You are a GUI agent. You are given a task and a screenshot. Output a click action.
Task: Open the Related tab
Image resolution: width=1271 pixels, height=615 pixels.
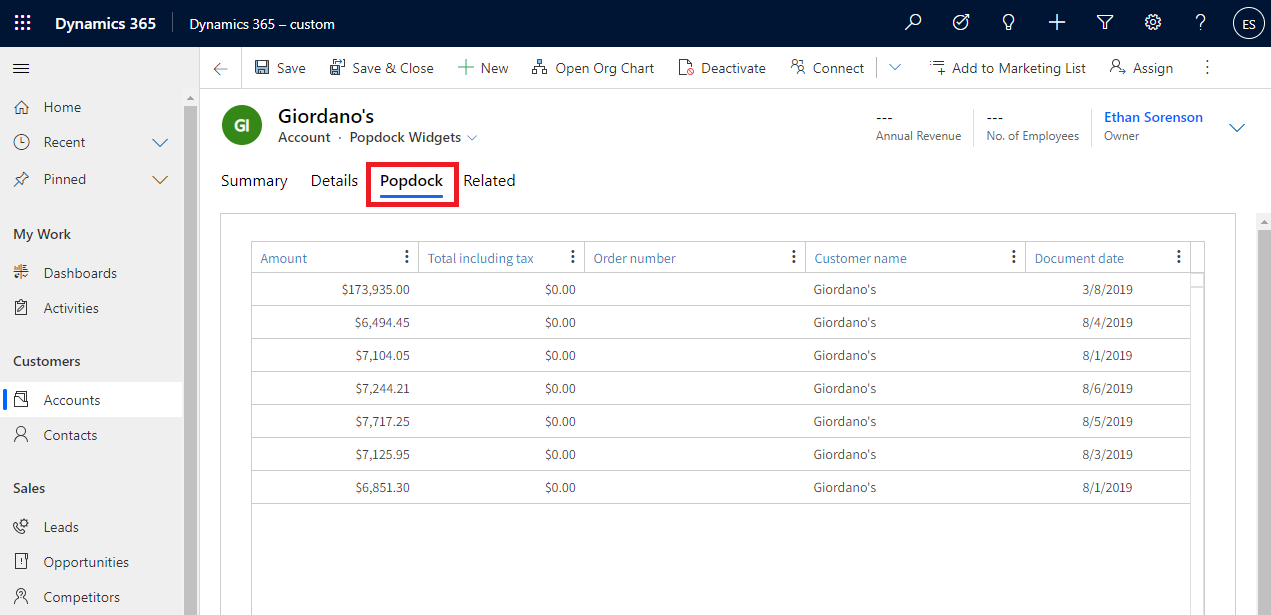[489, 181]
